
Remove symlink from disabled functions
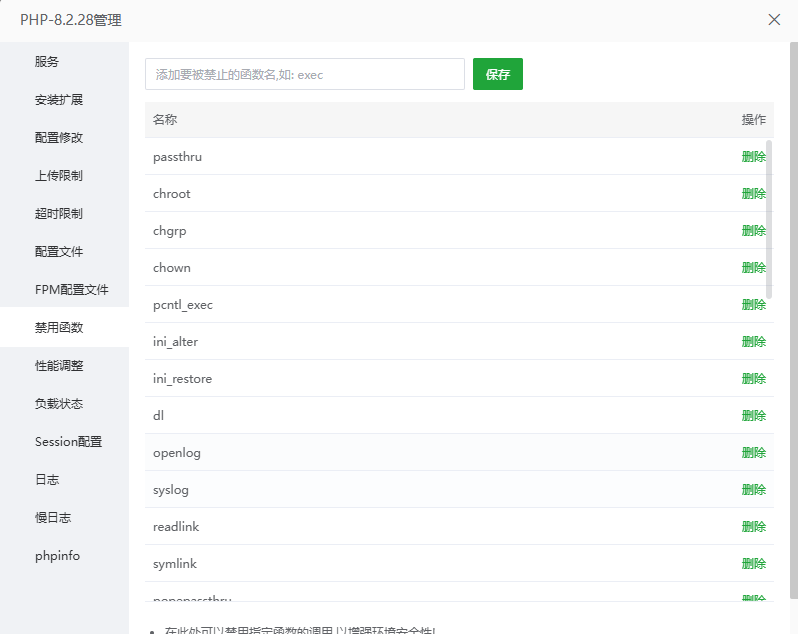(753, 564)
